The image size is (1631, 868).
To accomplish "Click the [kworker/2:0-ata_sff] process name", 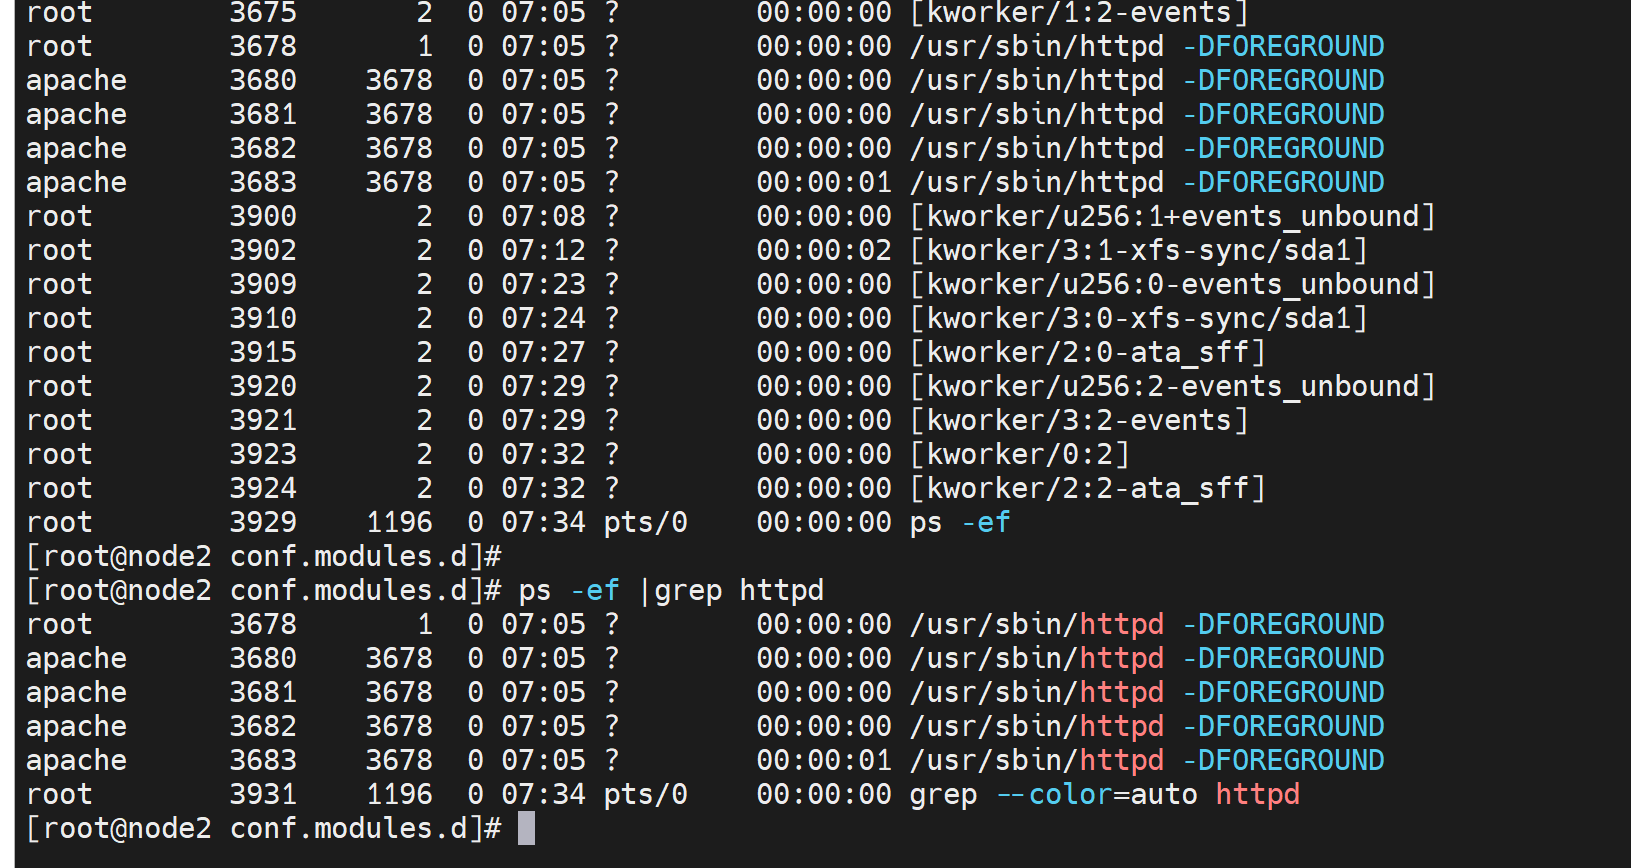I will coord(1087,353).
